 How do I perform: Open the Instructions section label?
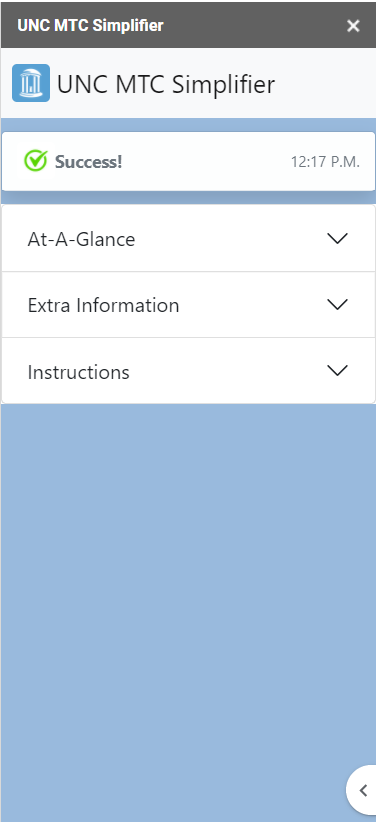[79, 372]
